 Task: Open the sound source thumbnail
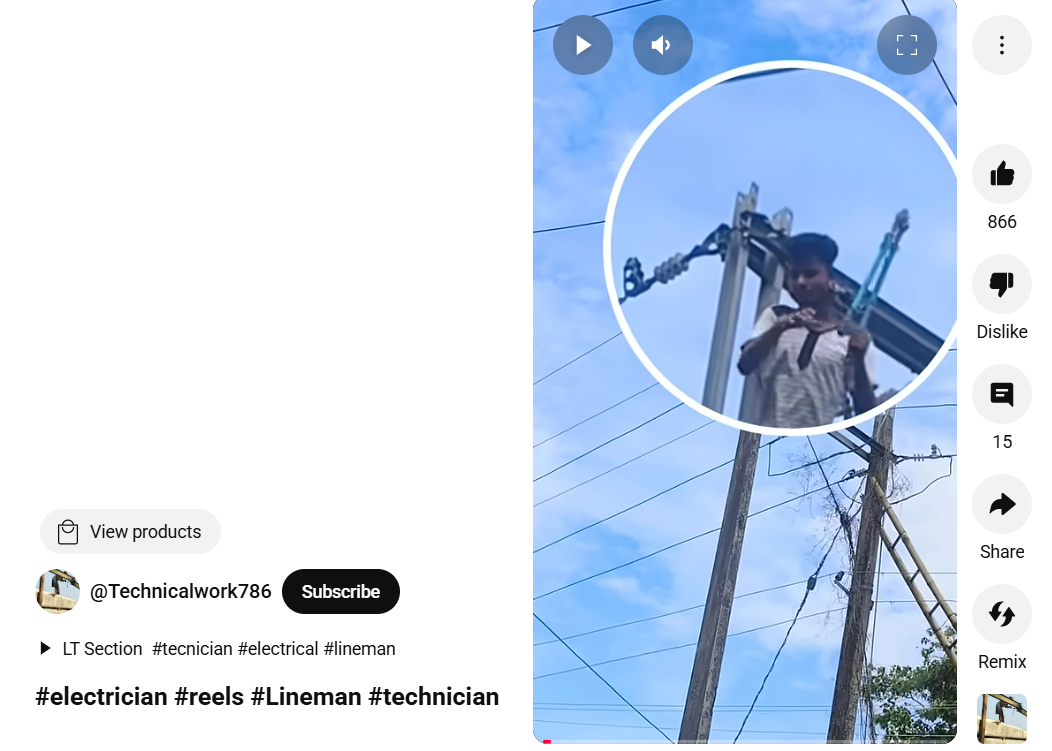click(x=1002, y=719)
